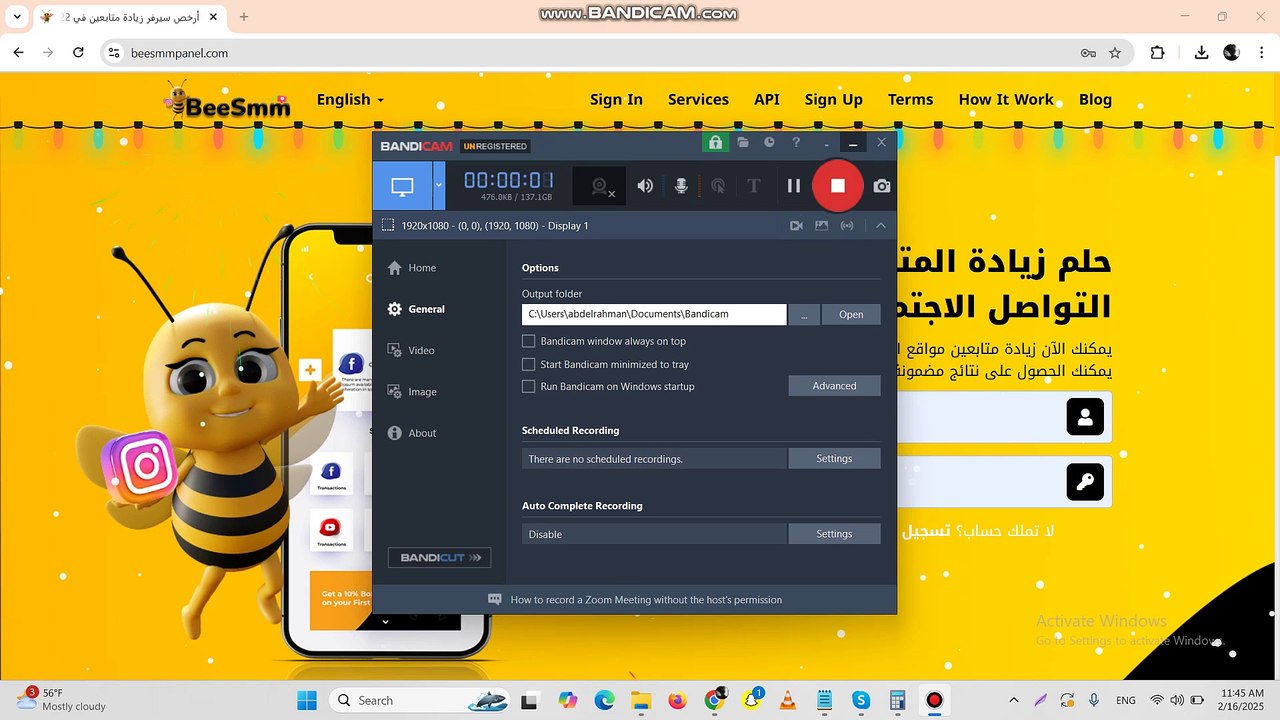Open the English language dropdown on BeeSmm
The height and width of the screenshot is (720, 1280).
350,99
